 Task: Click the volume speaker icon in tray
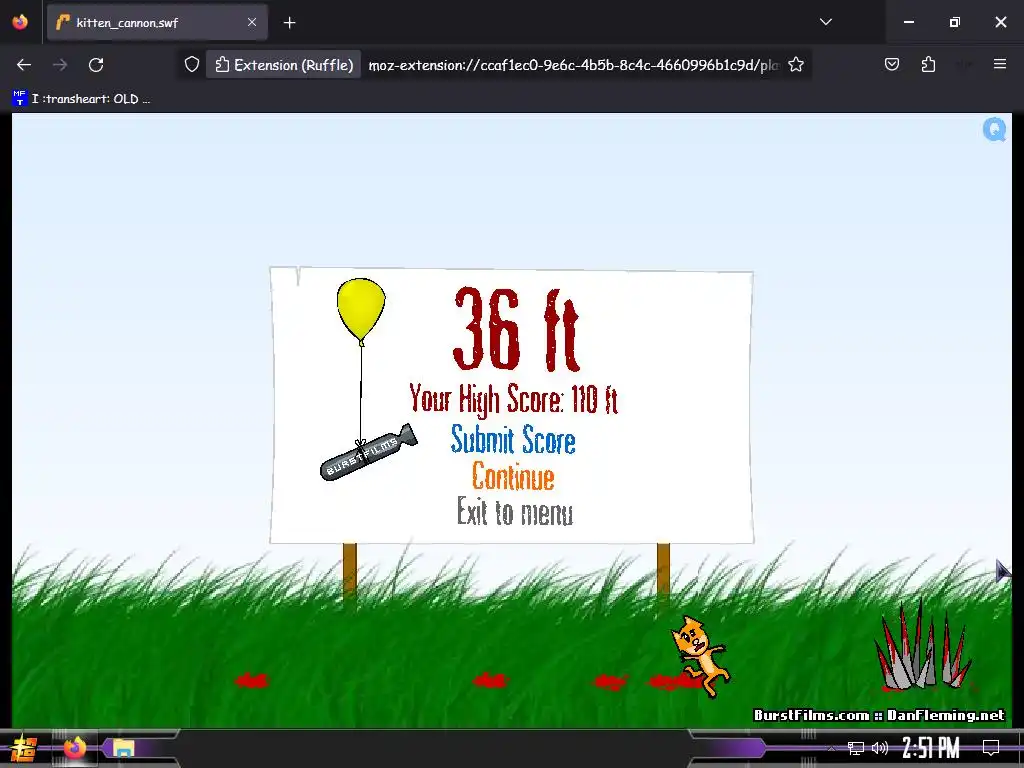click(880, 748)
